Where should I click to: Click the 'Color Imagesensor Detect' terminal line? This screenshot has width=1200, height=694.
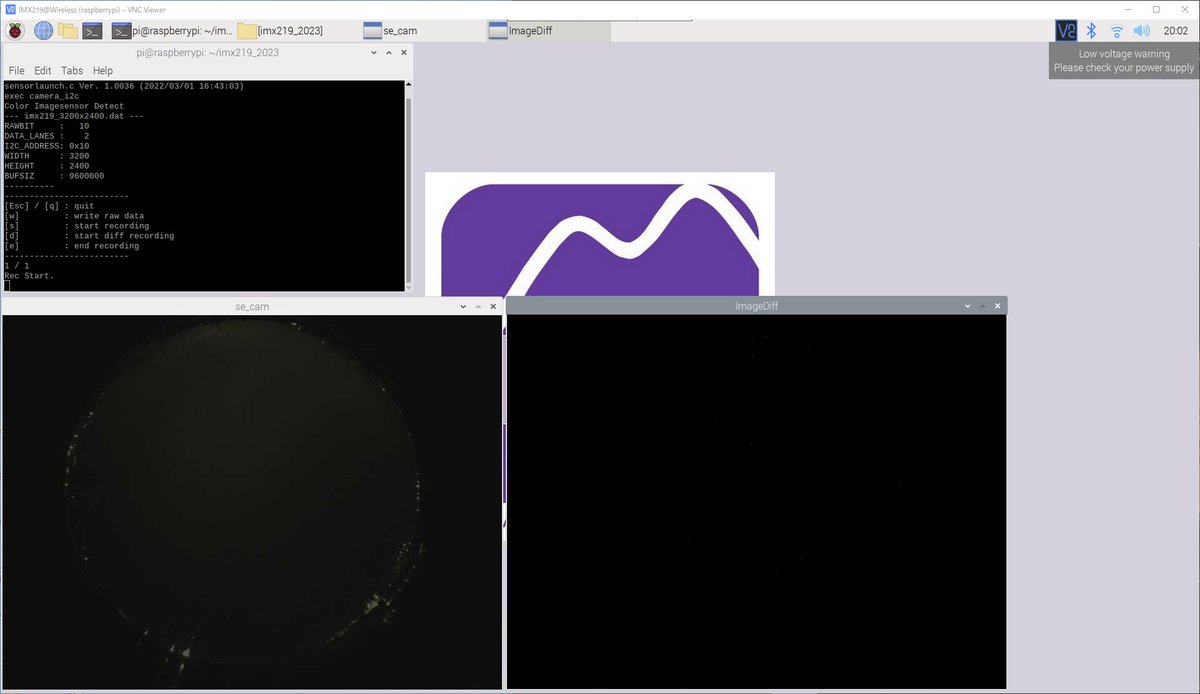64,106
